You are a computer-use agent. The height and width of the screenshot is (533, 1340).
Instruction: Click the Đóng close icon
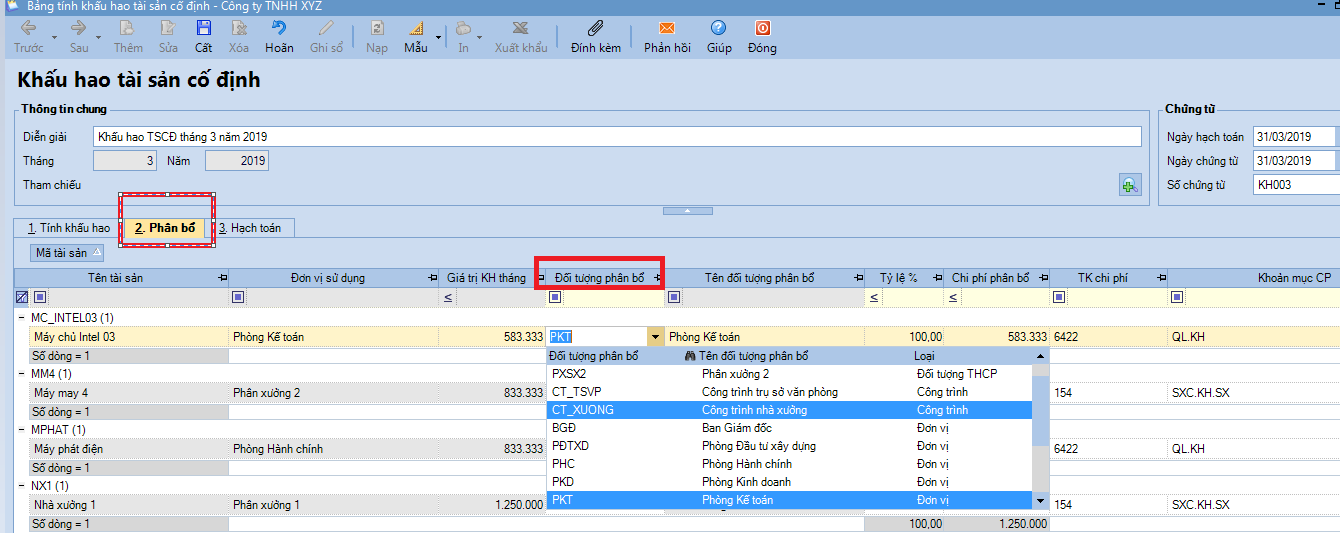point(762,28)
